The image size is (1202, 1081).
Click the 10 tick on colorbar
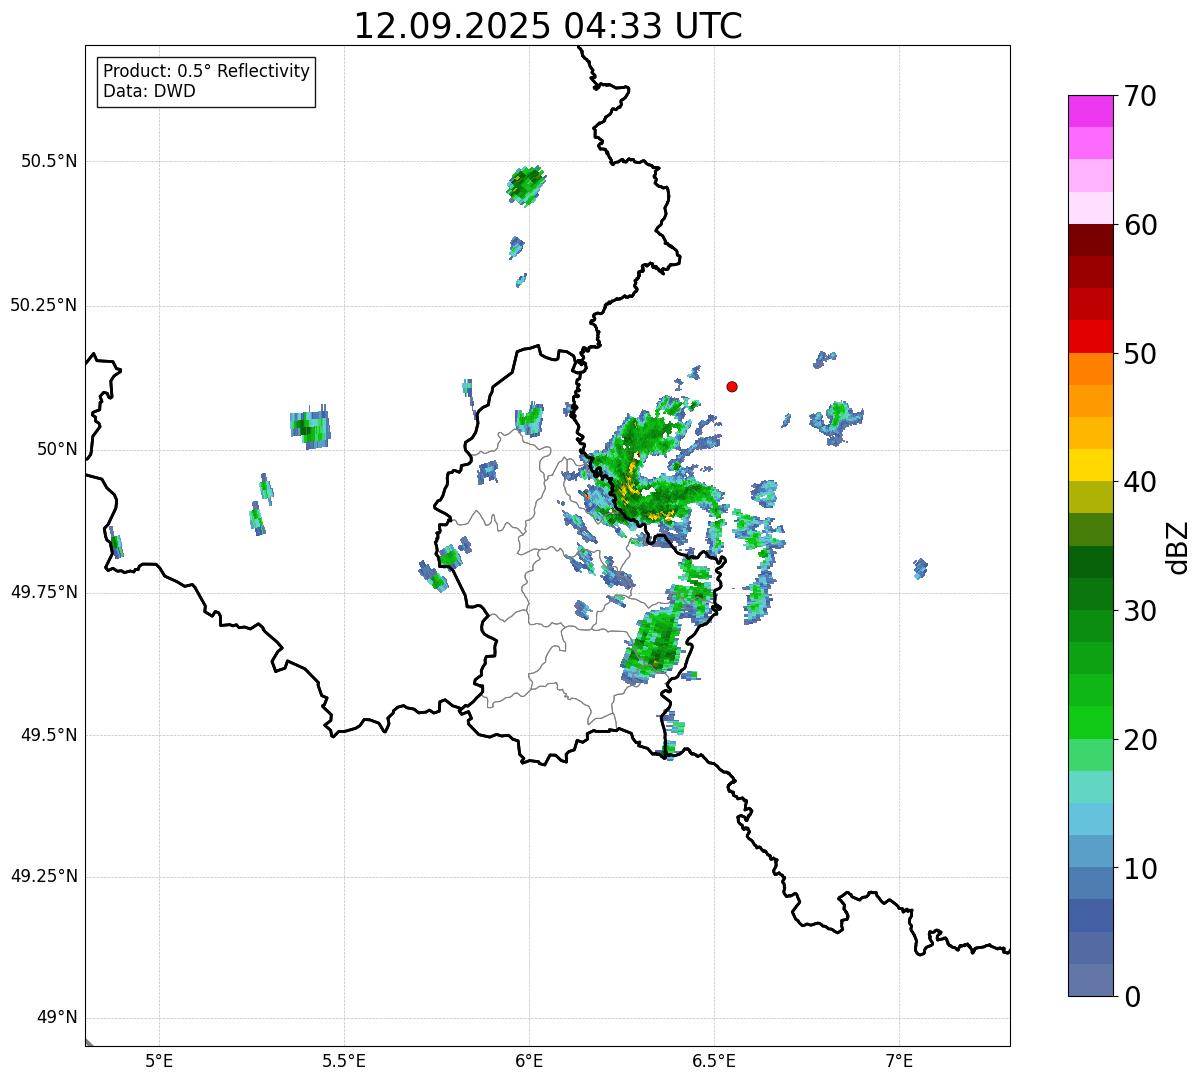[1139, 868]
